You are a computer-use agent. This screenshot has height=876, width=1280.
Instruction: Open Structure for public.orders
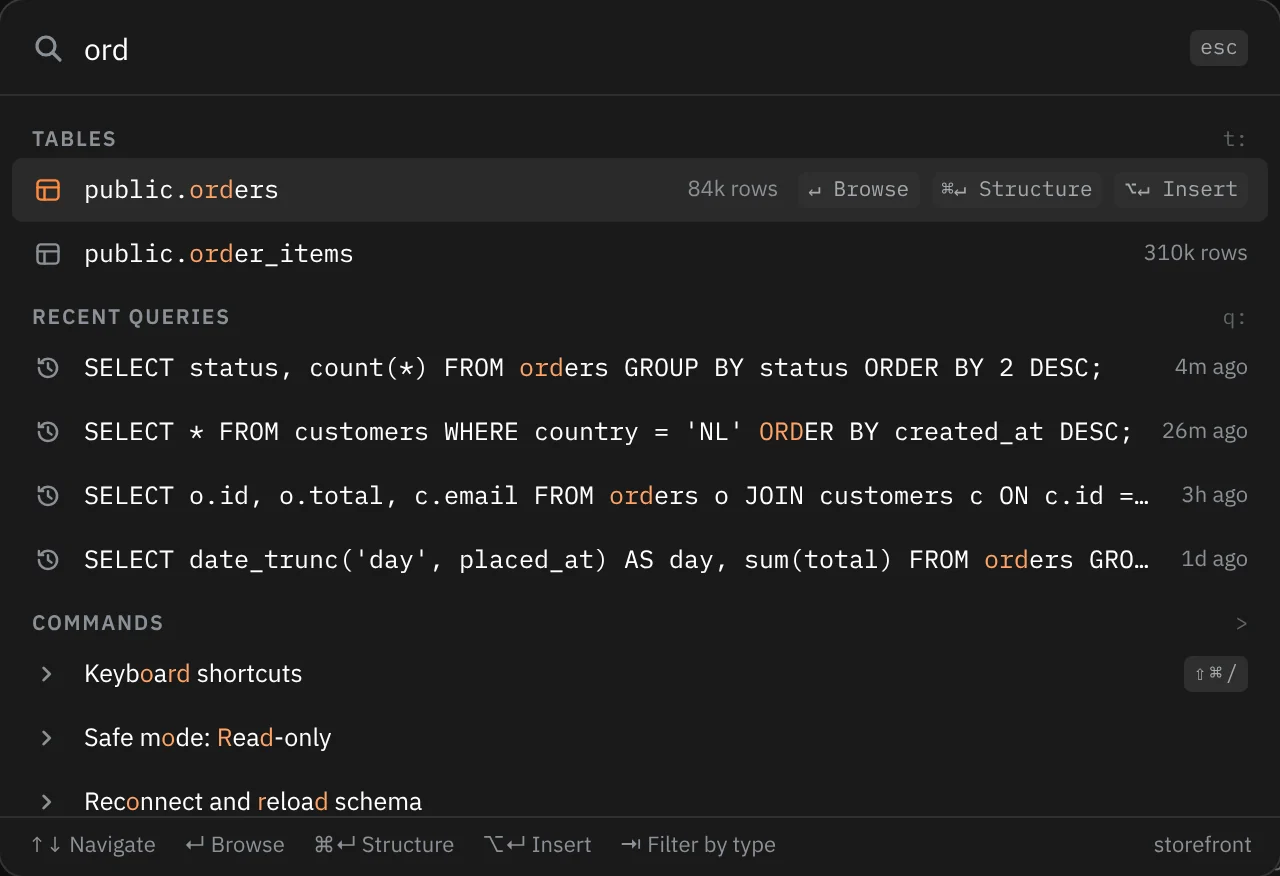[1017, 190]
